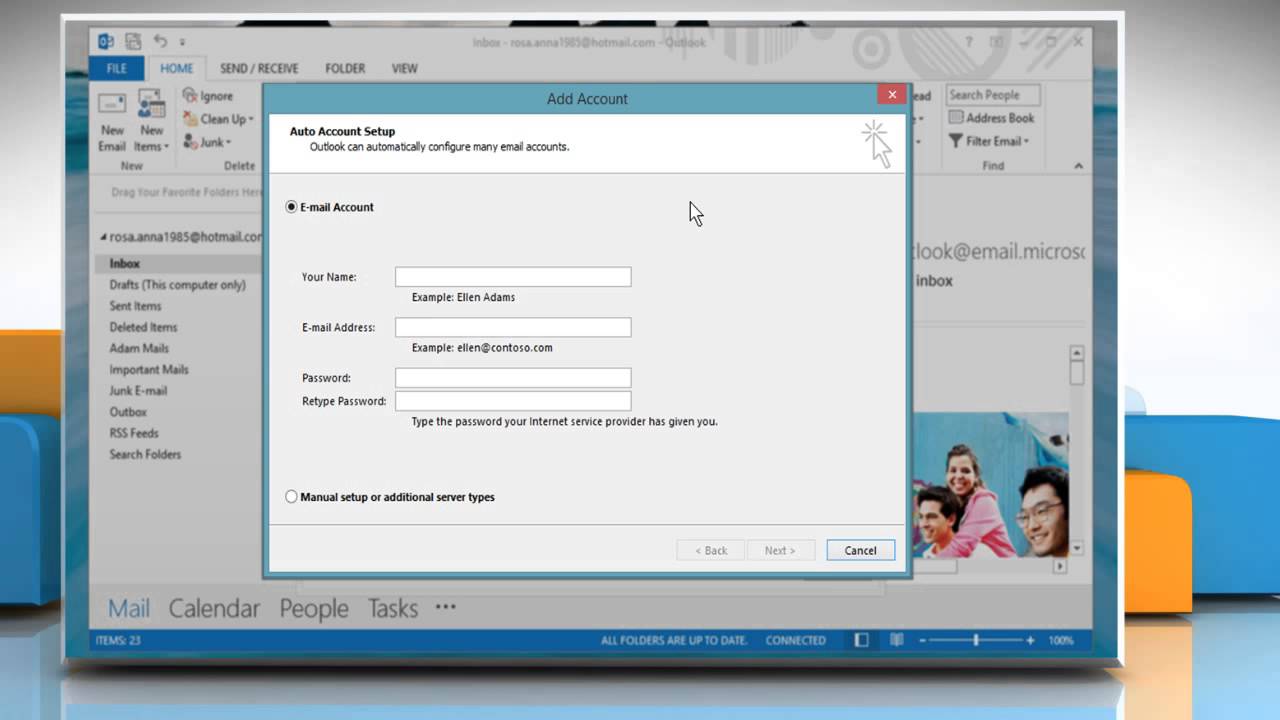The width and height of the screenshot is (1280, 720).
Task: Open the Sent Items folder
Action: tap(135, 306)
